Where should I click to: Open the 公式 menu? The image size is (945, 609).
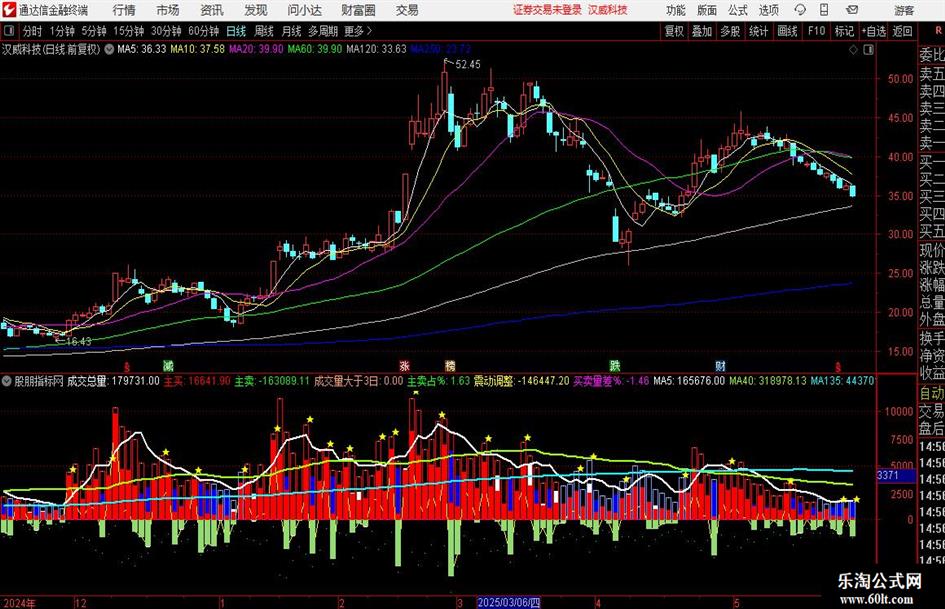click(737, 10)
